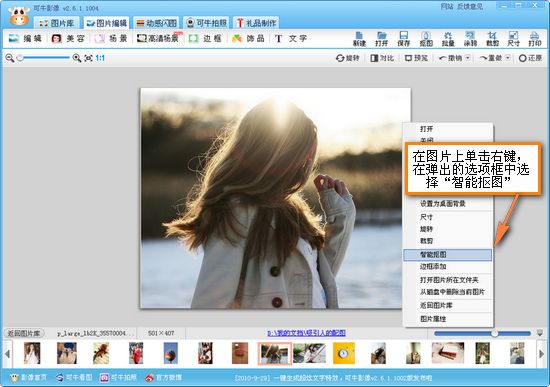This screenshot has height=387, width=550.
Task: Open the 编辑 edit category
Action: click(x=25, y=38)
